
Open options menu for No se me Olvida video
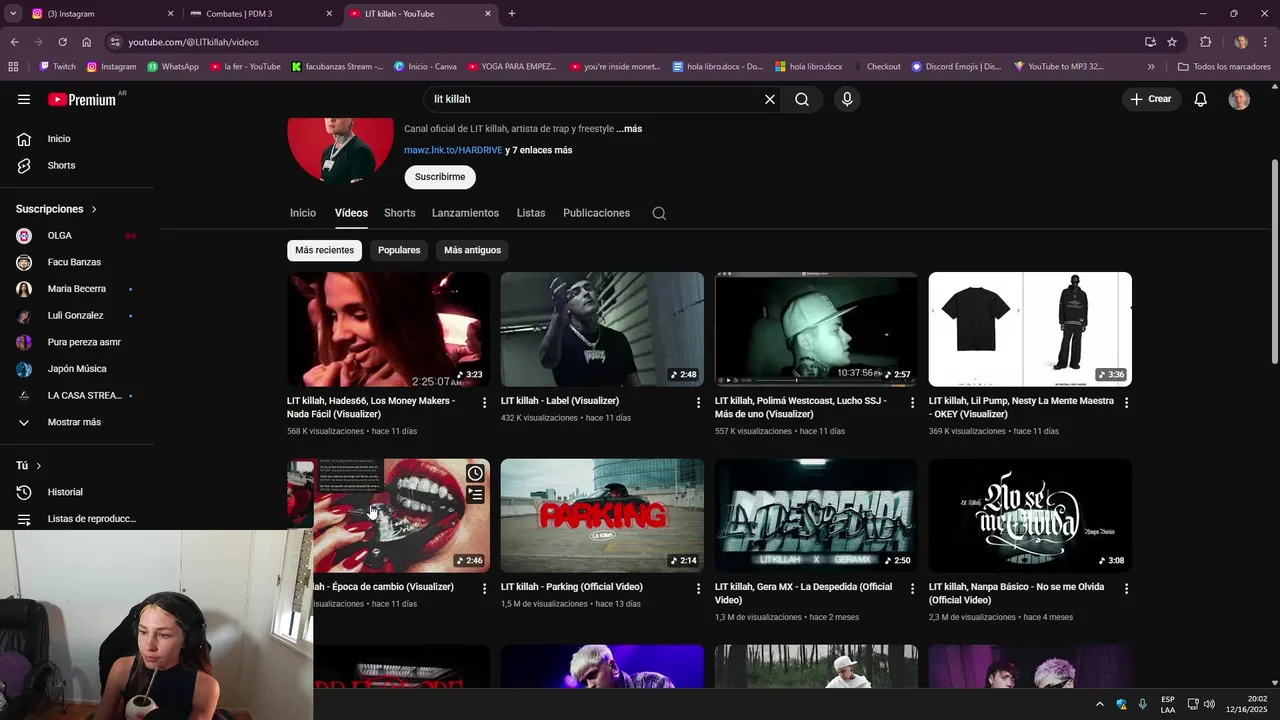tap(1127, 588)
